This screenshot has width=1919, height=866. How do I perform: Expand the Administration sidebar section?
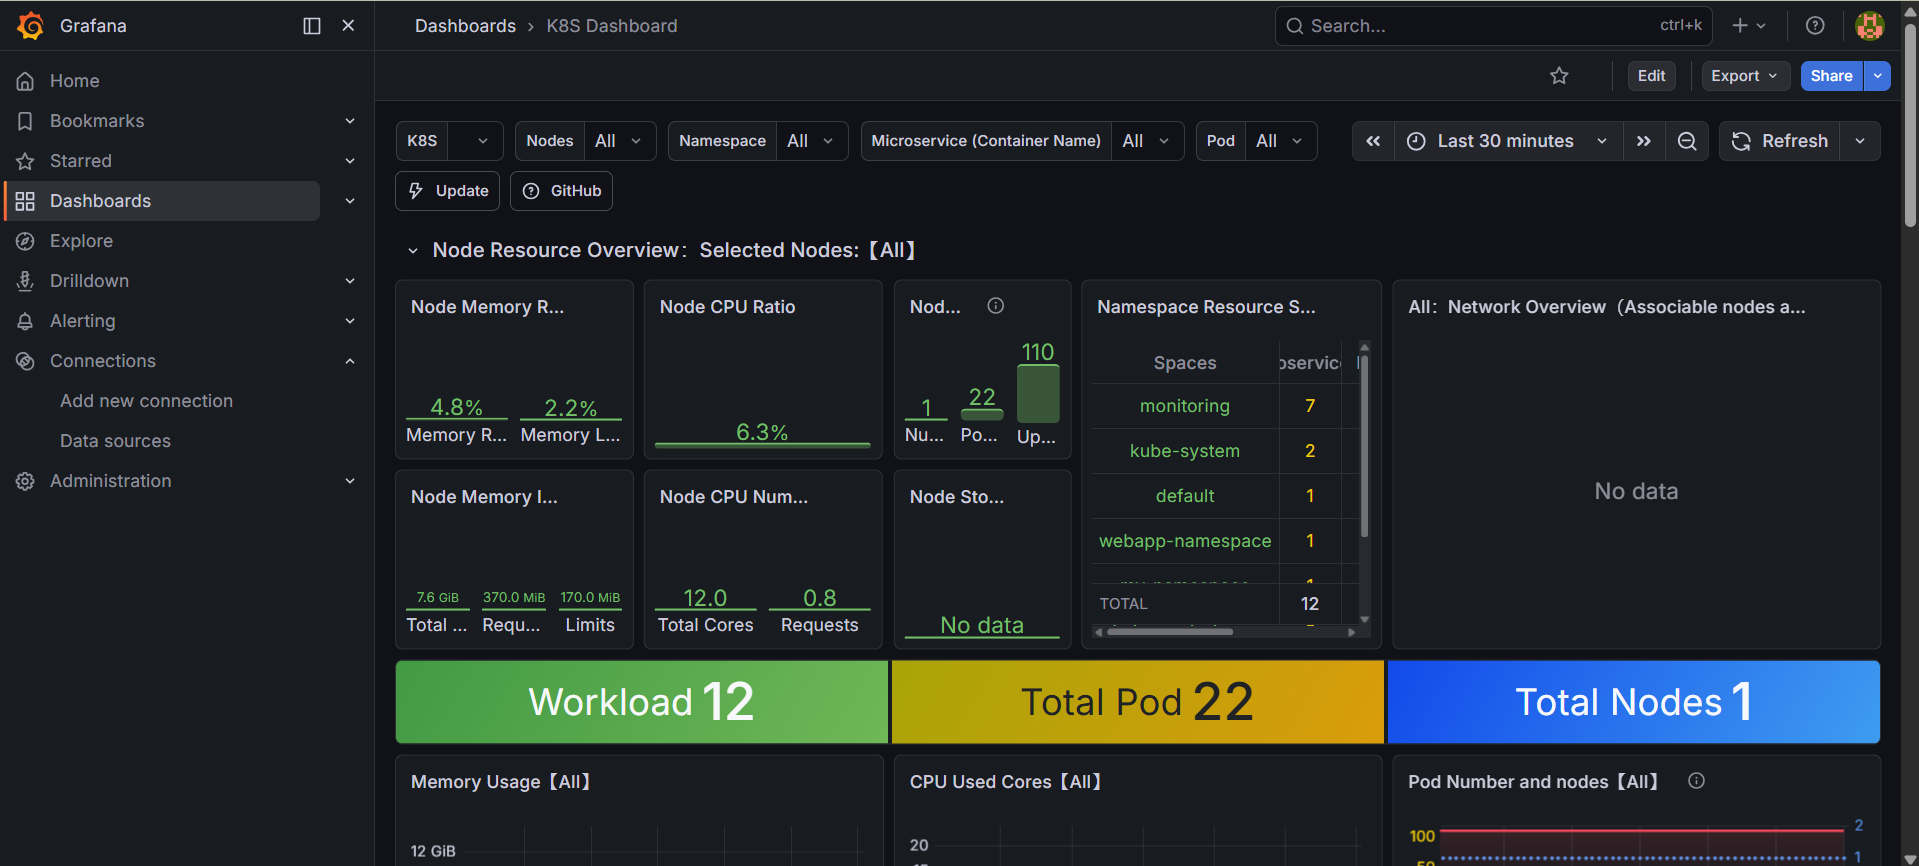350,481
